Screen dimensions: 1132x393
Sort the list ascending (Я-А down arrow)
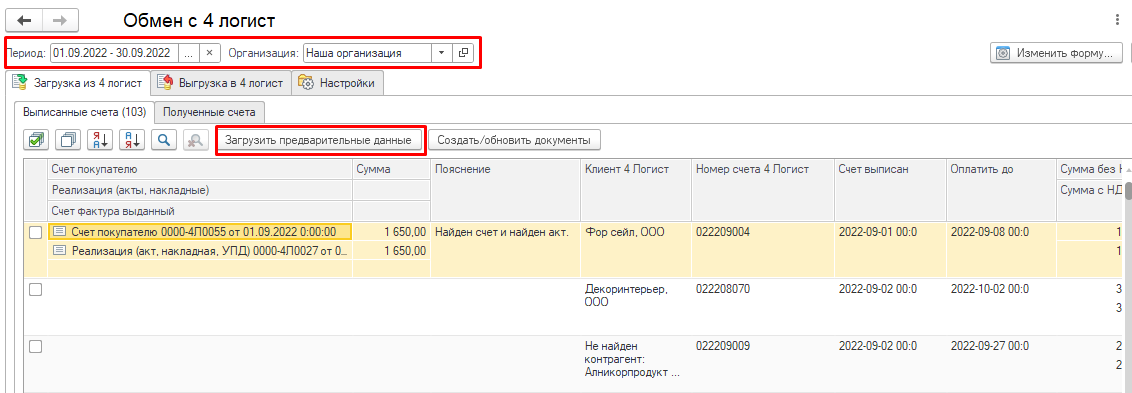[x=100, y=140]
